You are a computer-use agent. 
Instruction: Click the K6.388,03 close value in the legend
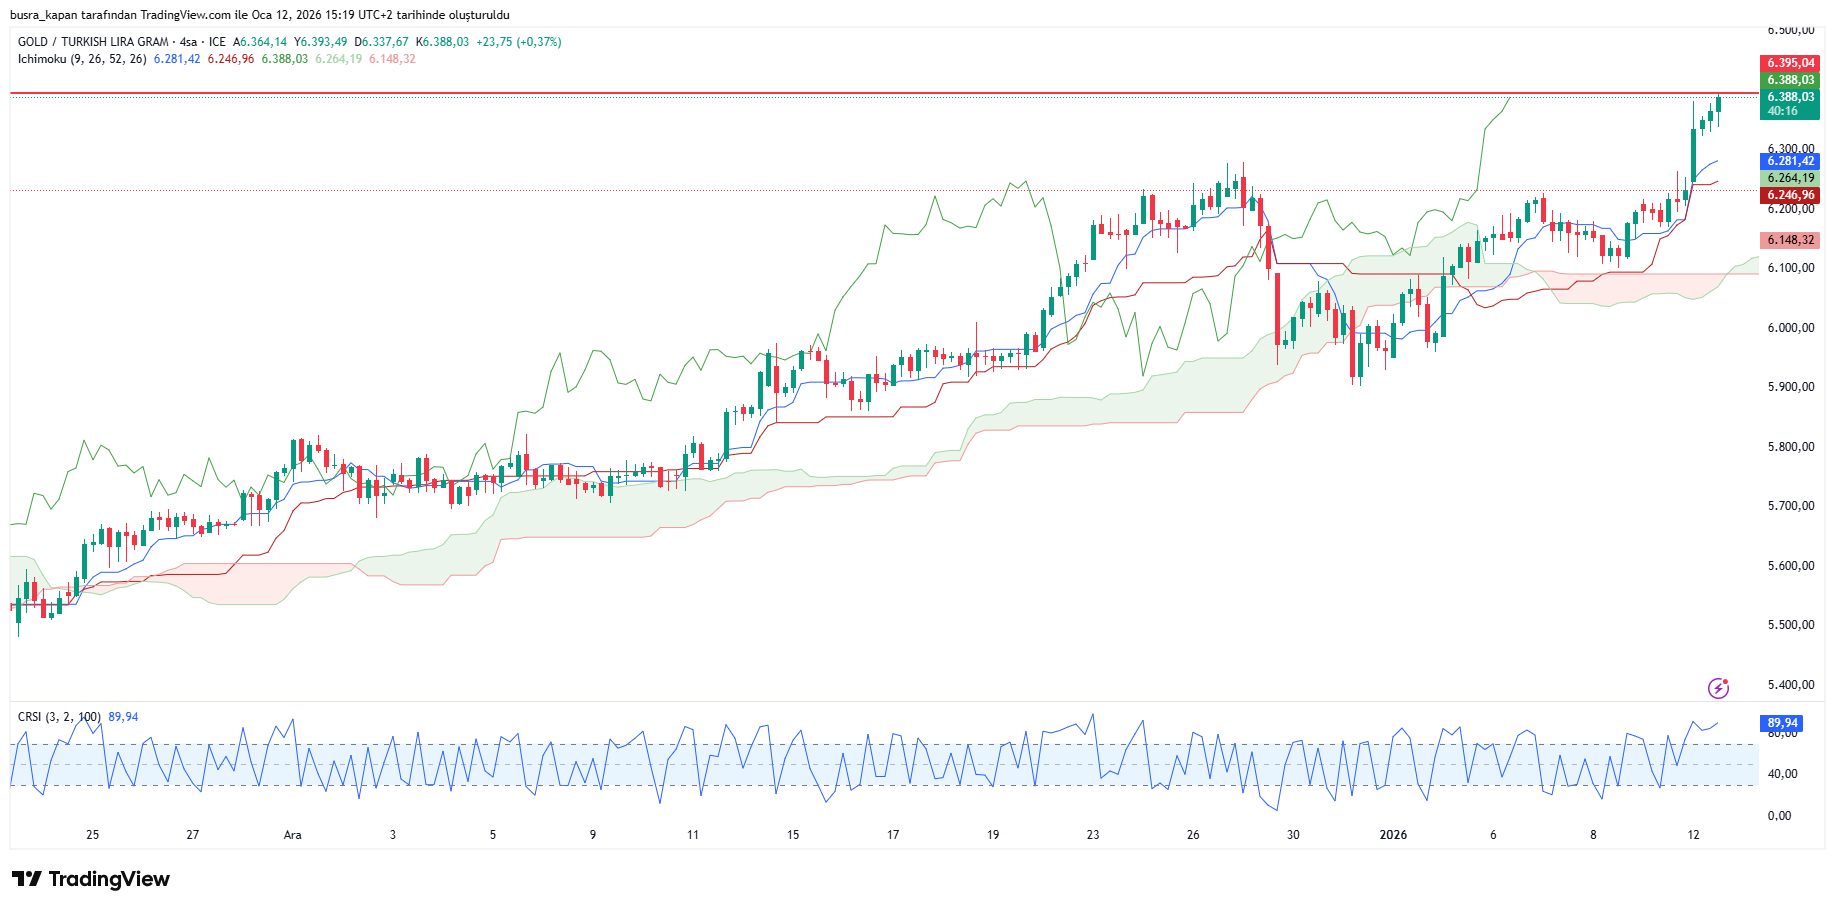click(x=442, y=42)
